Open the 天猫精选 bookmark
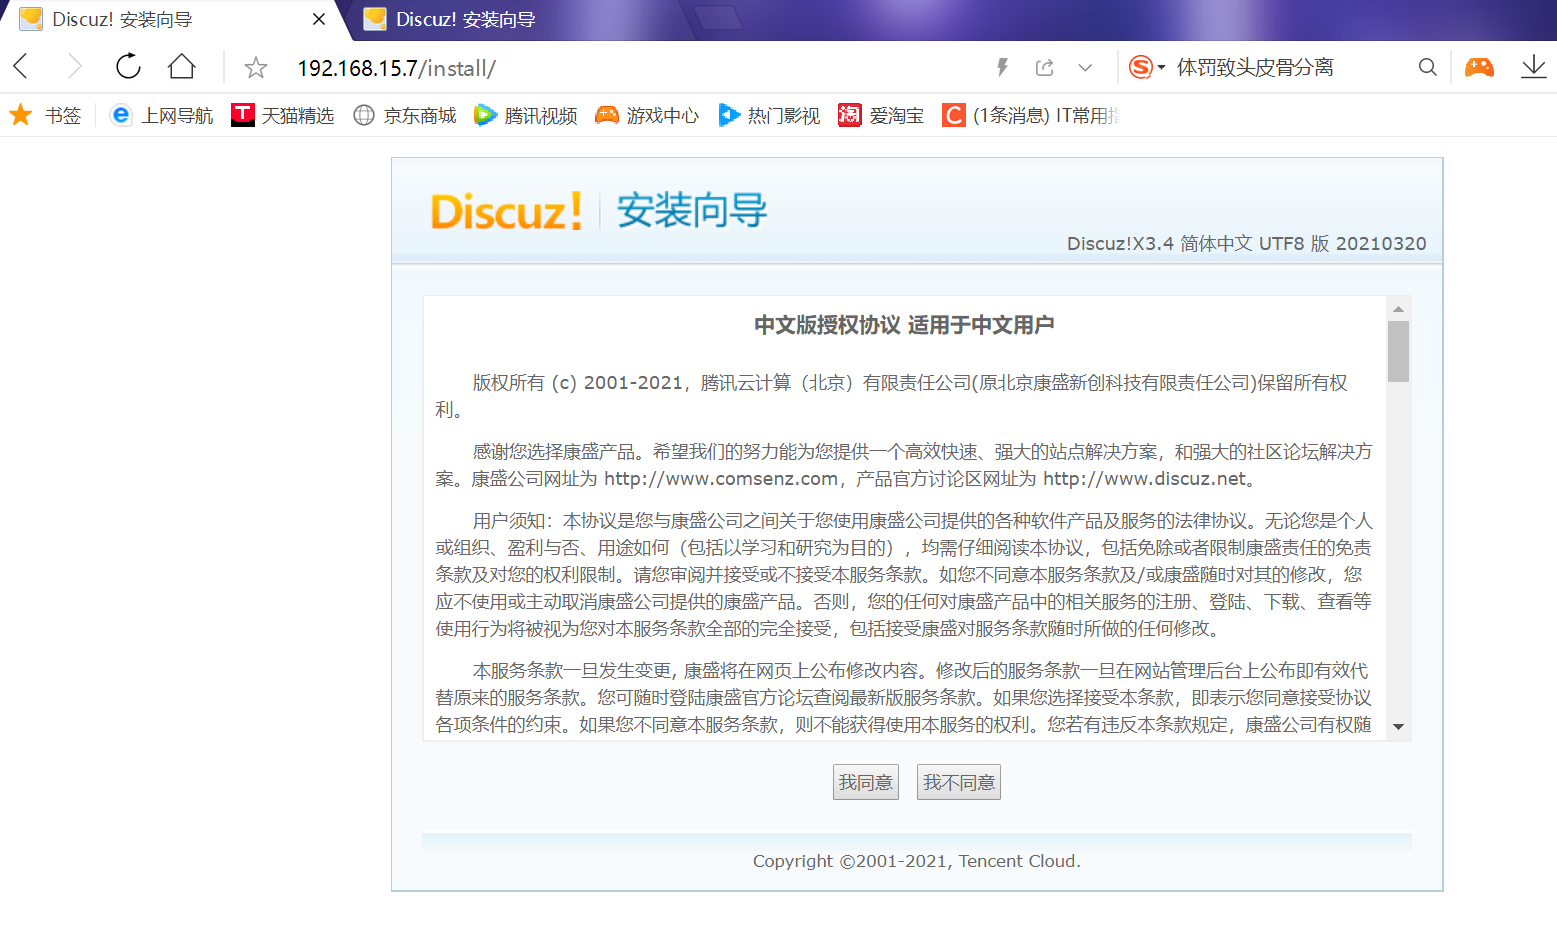The width and height of the screenshot is (1557, 946). (x=282, y=115)
